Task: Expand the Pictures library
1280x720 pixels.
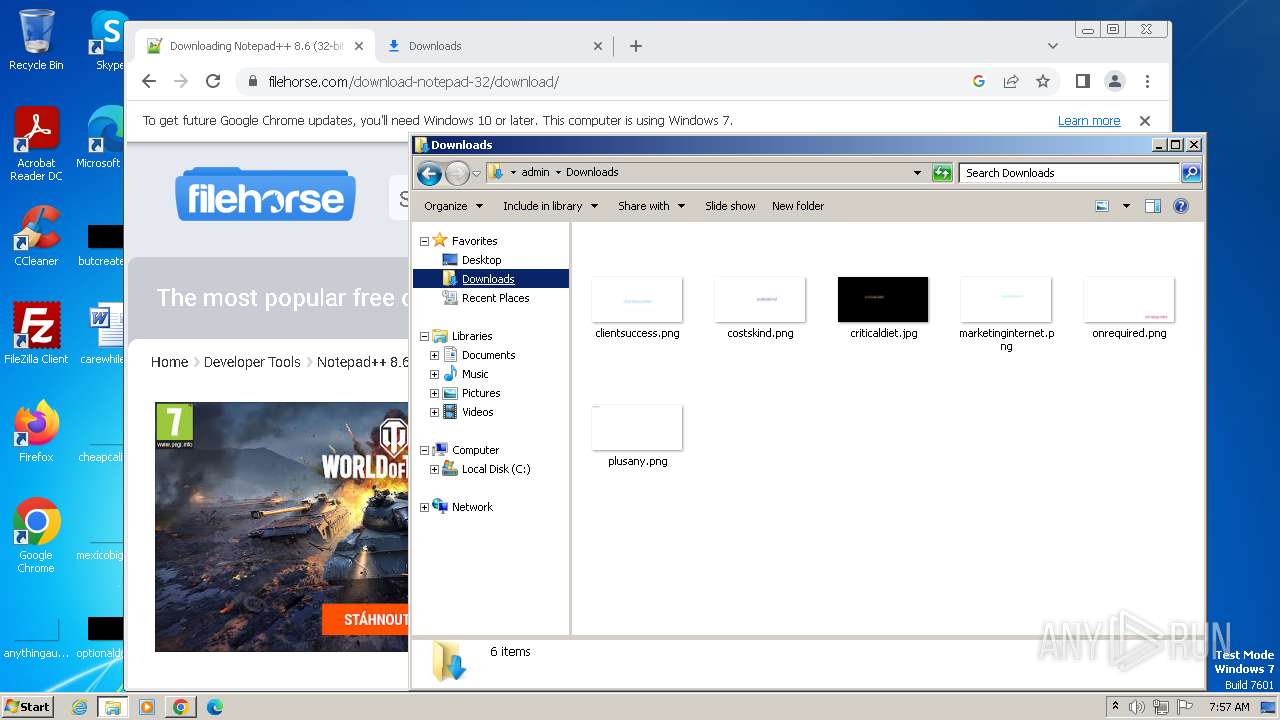Action: (x=434, y=393)
